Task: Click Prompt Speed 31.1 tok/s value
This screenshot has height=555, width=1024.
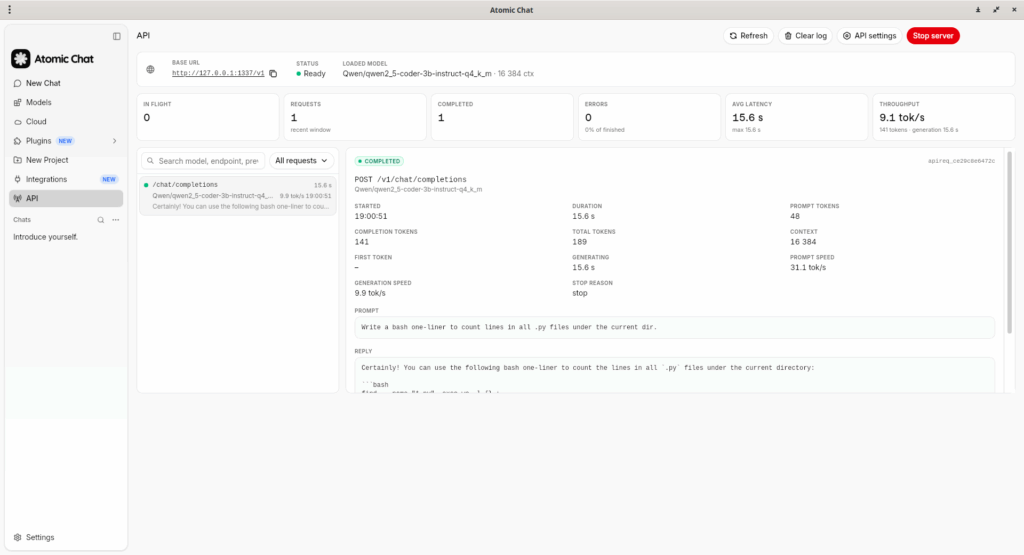Action: pos(808,268)
